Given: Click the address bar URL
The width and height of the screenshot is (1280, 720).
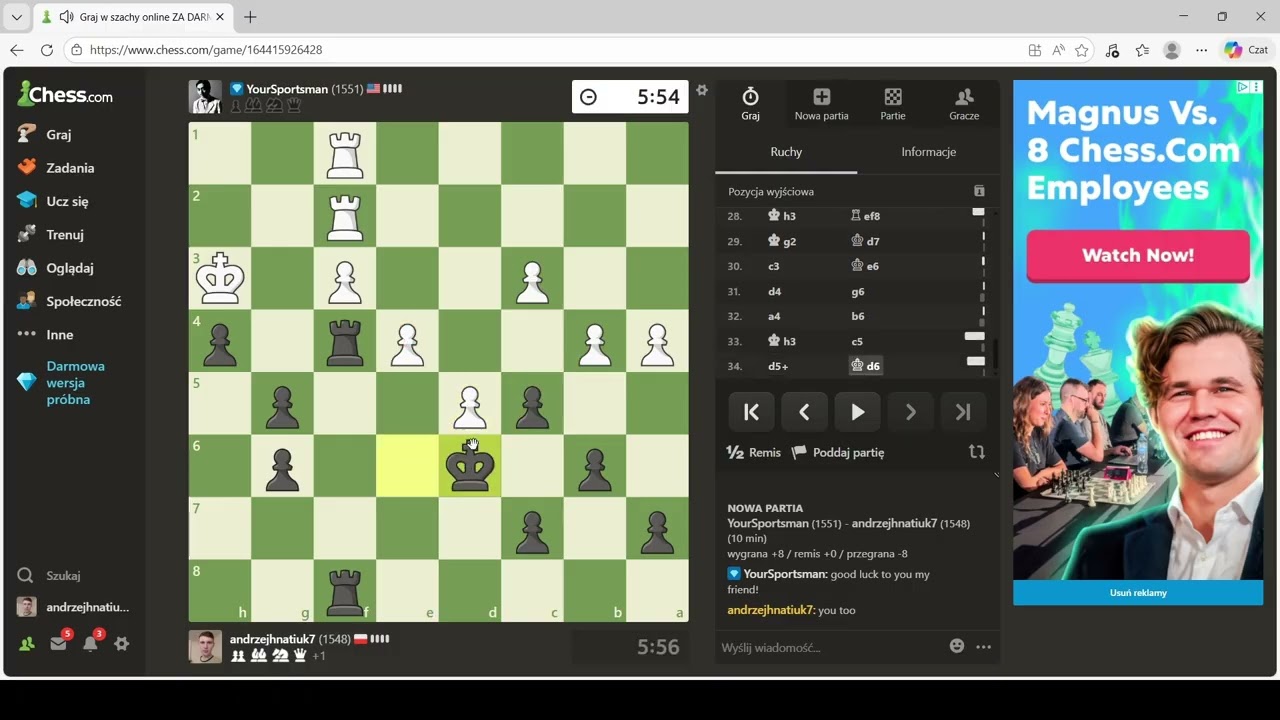Looking at the screenshot, I should pos(206,50).
